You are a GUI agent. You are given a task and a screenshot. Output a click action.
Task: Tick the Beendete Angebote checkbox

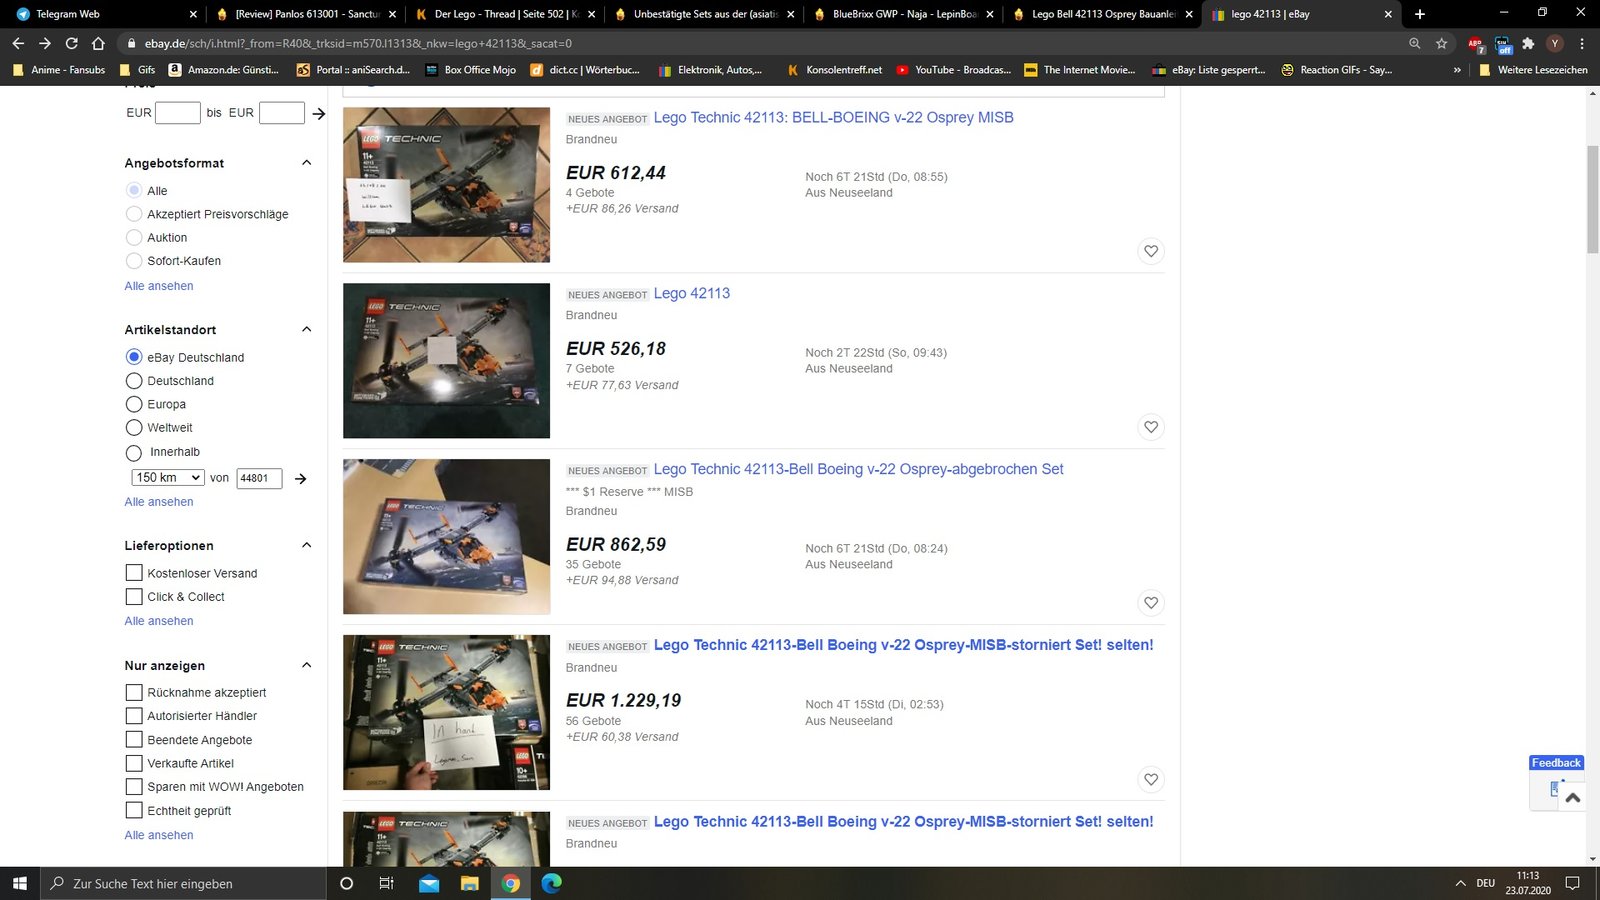134,740
